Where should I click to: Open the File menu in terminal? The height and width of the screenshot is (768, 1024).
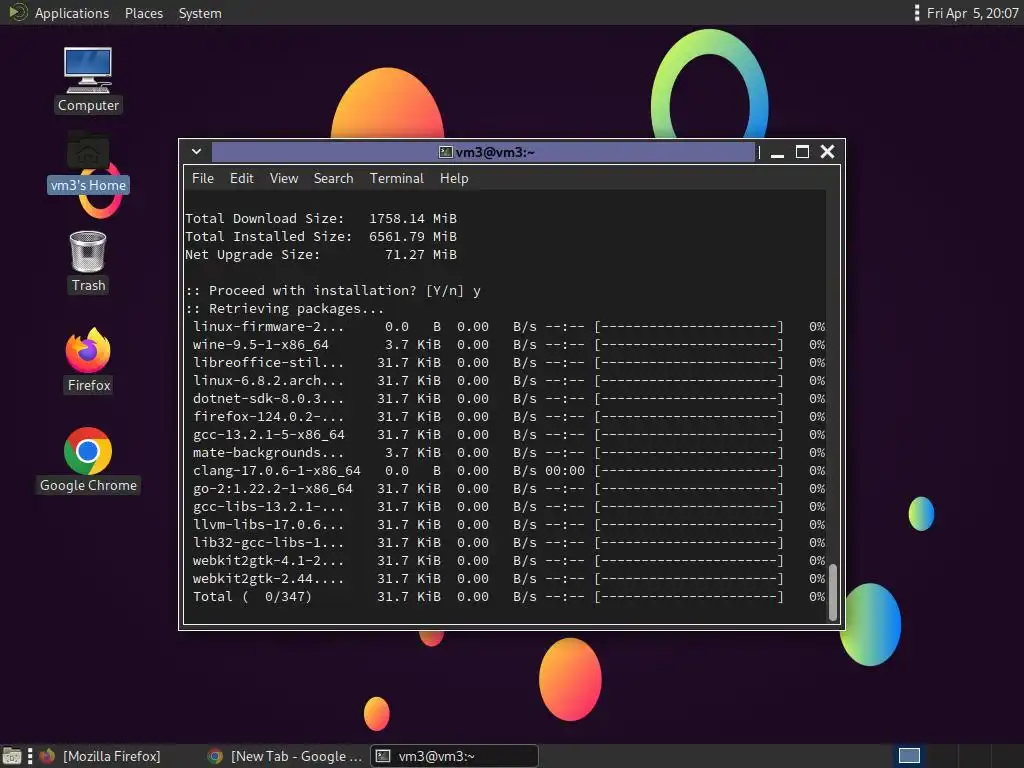(x=202, y=178)
